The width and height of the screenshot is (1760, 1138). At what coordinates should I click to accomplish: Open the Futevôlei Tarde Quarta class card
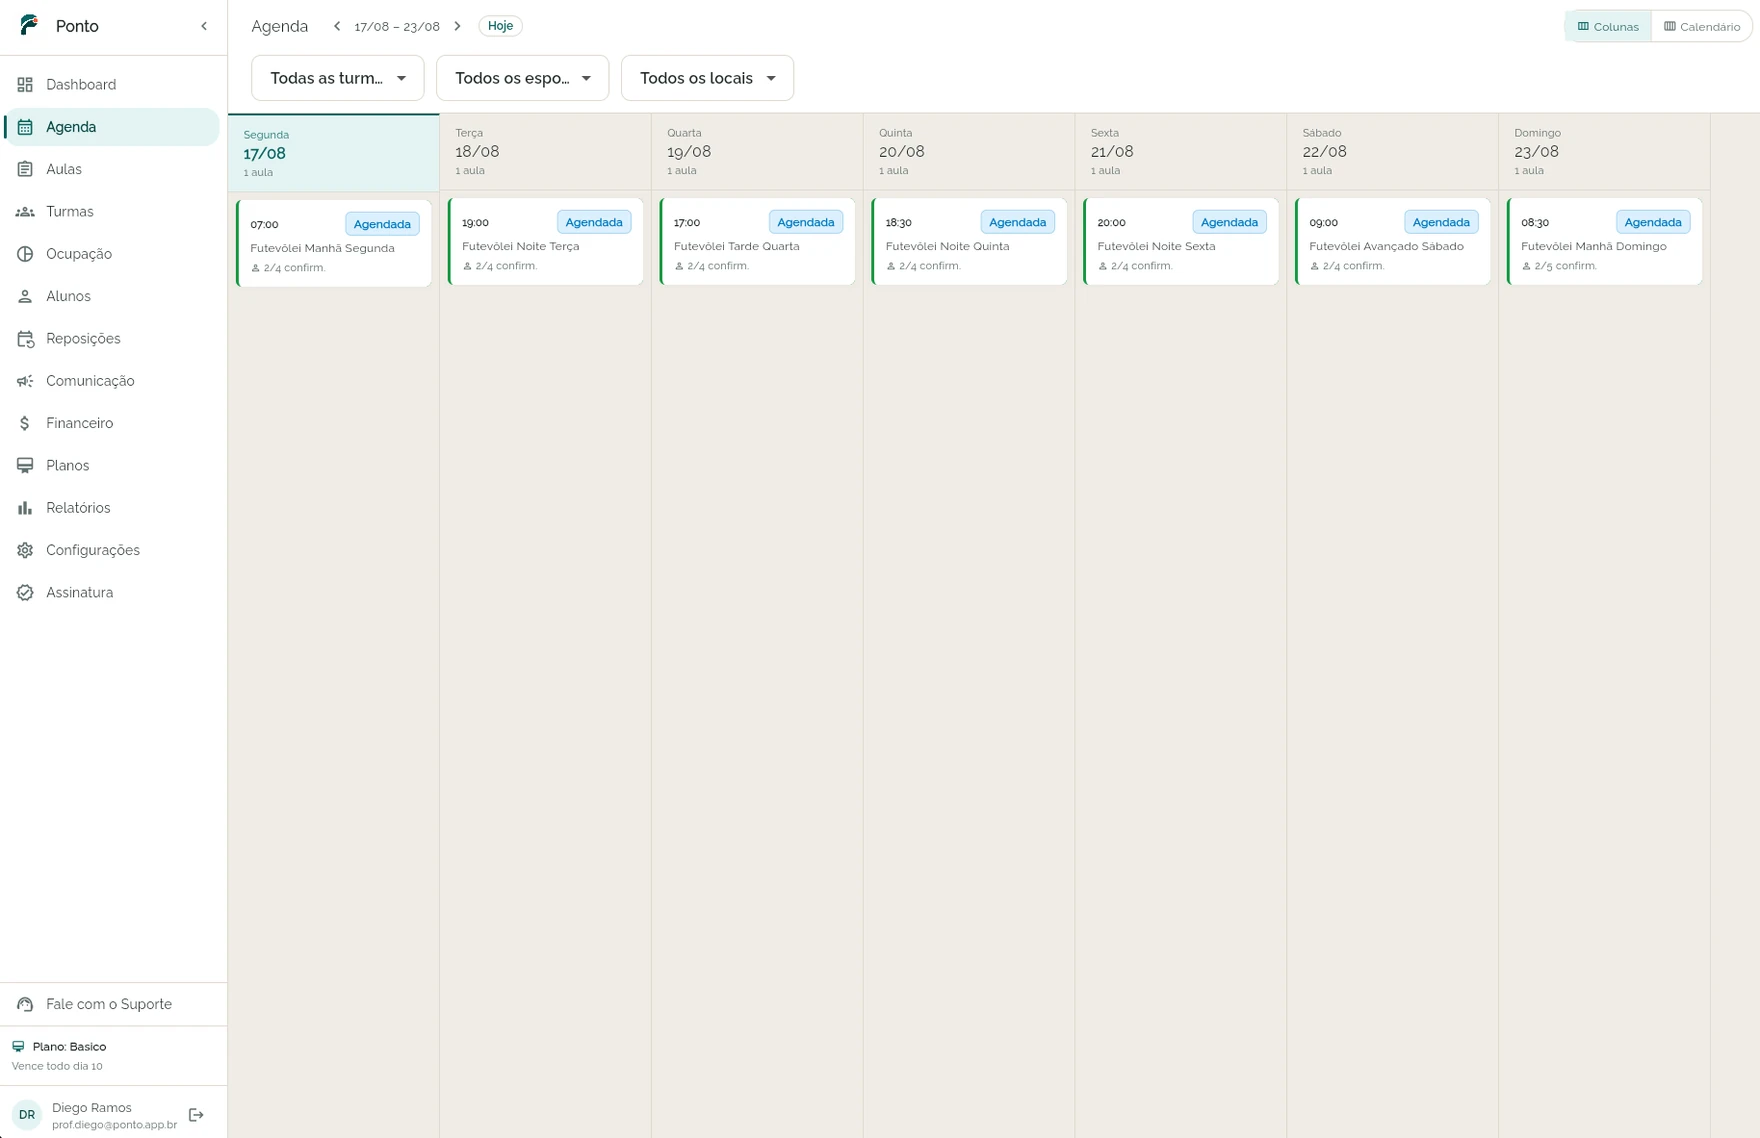pyautogui.click(x=758, y=242)
